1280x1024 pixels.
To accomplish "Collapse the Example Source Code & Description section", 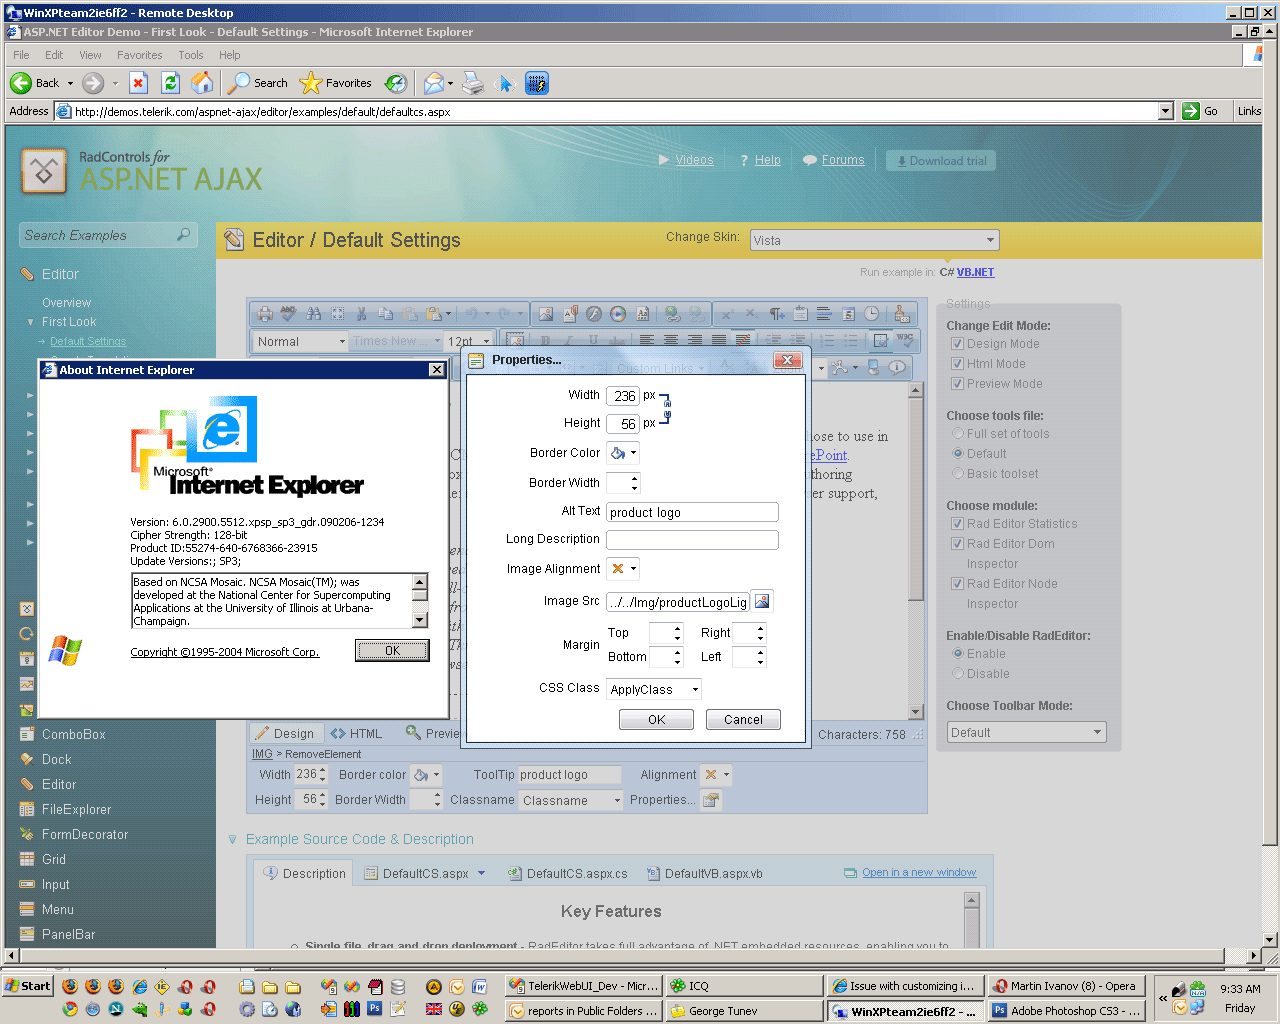I will click(x=232, y=840).
